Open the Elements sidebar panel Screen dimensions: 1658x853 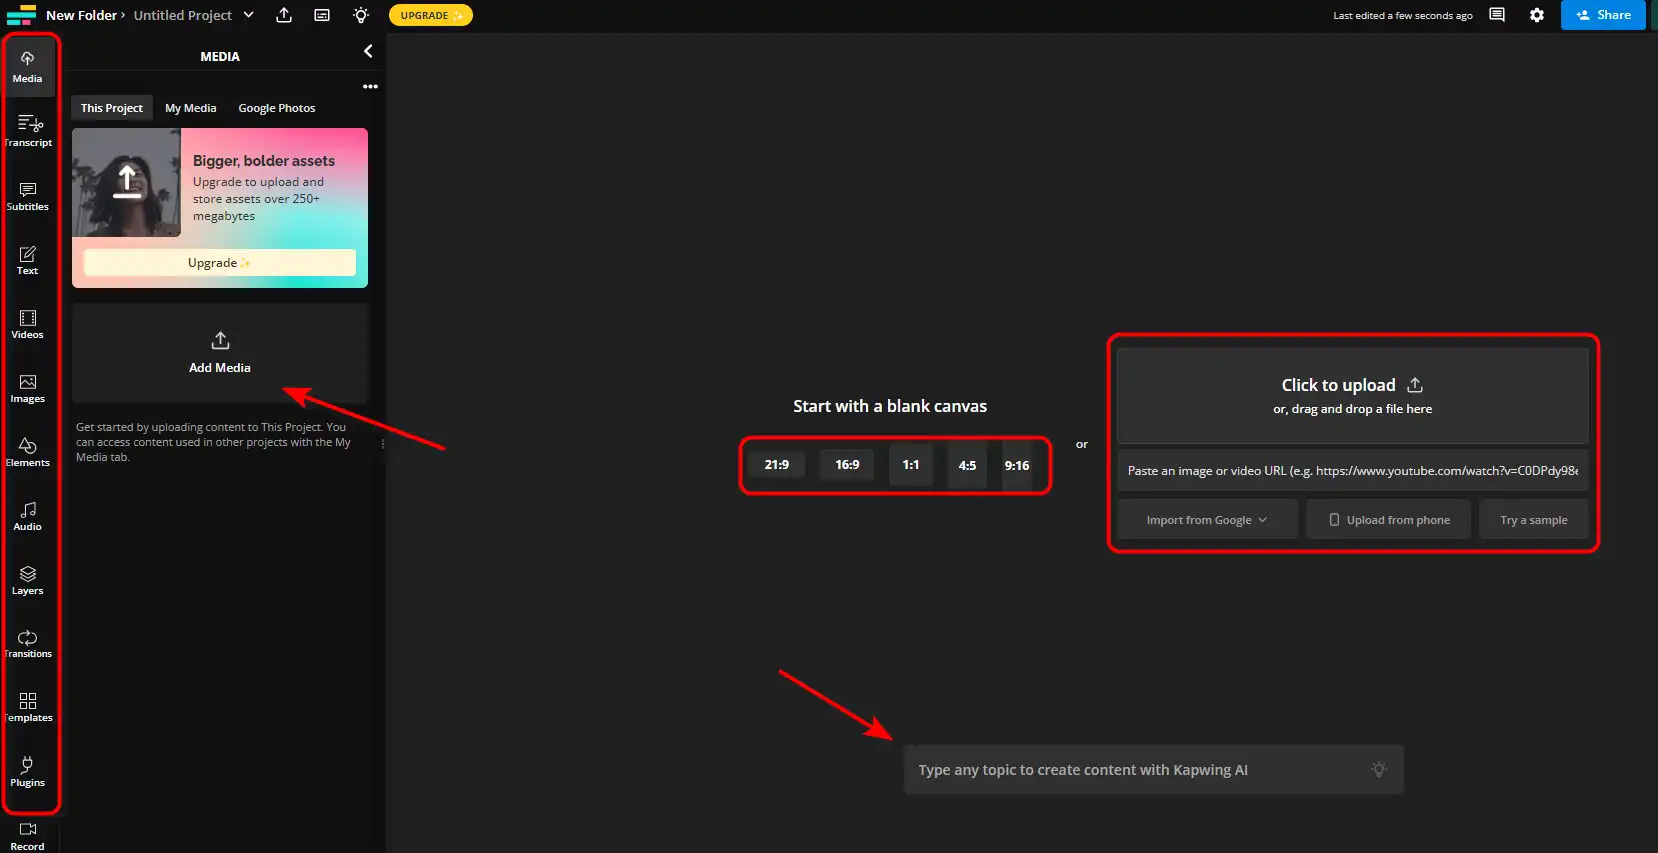(x=27, y=451)
